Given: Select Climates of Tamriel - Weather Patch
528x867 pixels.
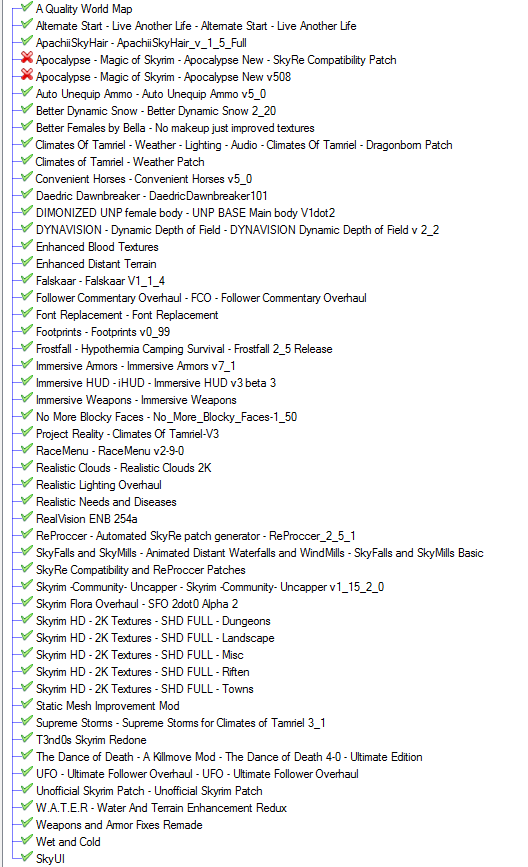Looking at the screenshot, I should pos(120,162).
